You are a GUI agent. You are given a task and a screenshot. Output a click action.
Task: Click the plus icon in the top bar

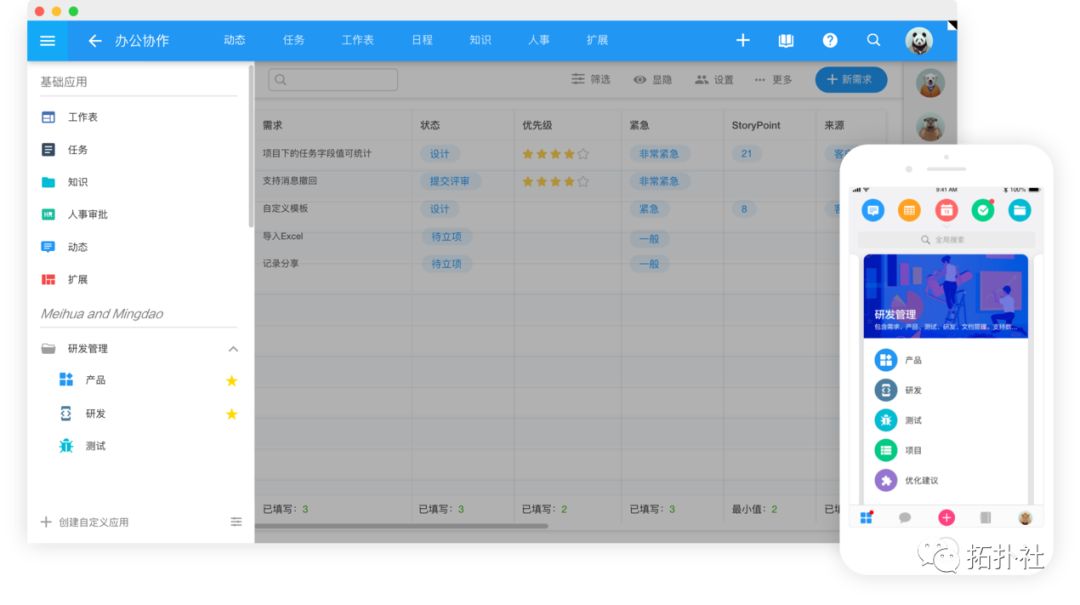click(742, 40)
